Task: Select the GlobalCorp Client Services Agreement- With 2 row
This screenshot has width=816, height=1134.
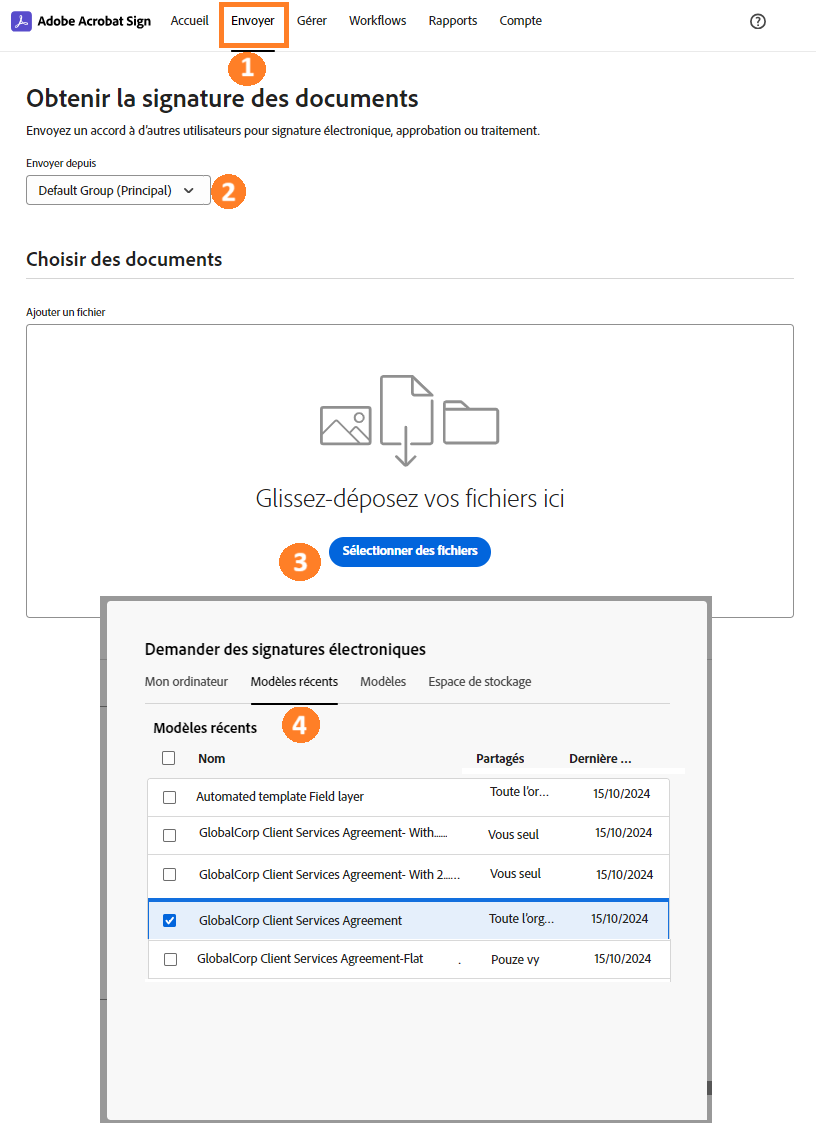Action: [330, 873]
